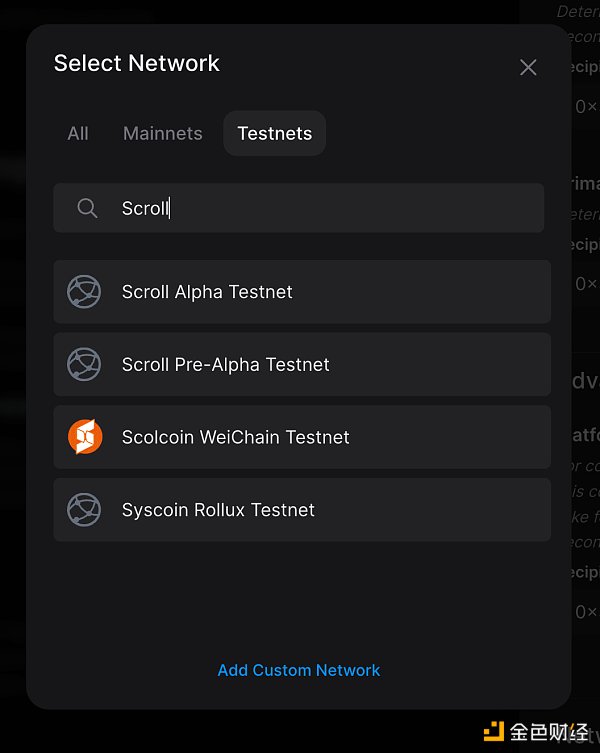Pick the Scroll Pre-Alpha Testnet label
The width and height of the screenshot is (600, 753).
tap(225, 364)
